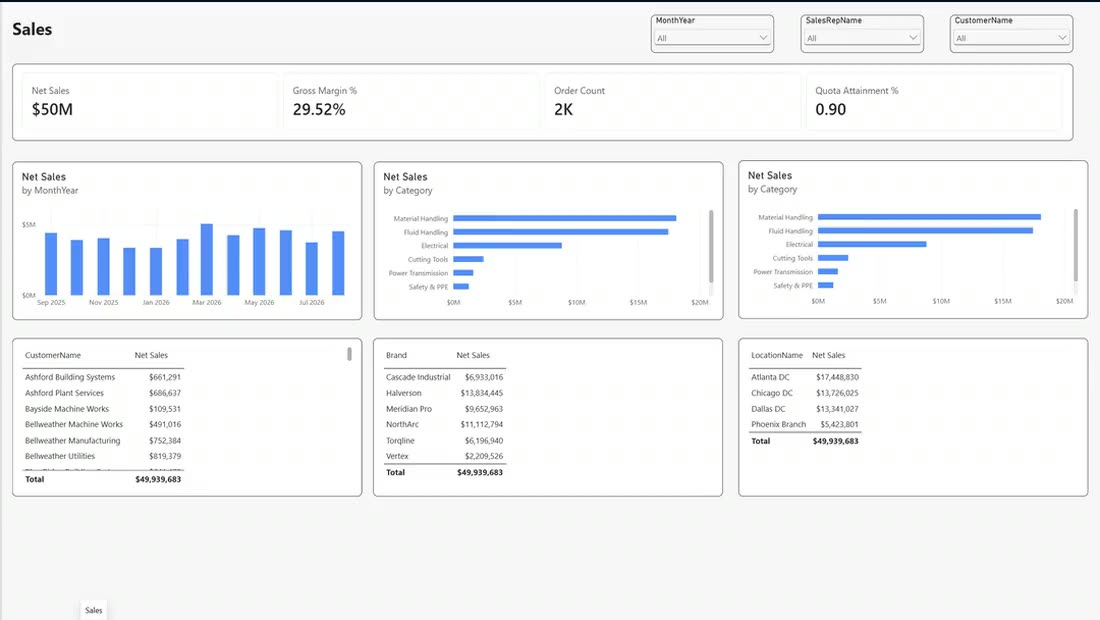The width and height of the screenshot is (1100, 620).
Task: Click Material Handling label in middle category chart
Action: (x=420, y=219)
